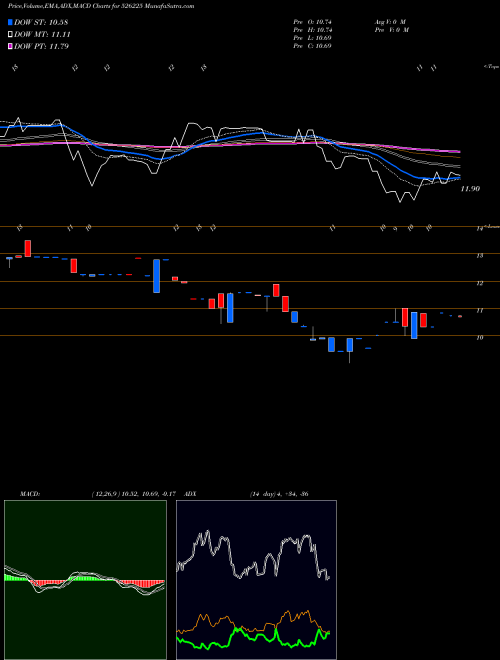Click the 14 price axis label

coord(479,229)
